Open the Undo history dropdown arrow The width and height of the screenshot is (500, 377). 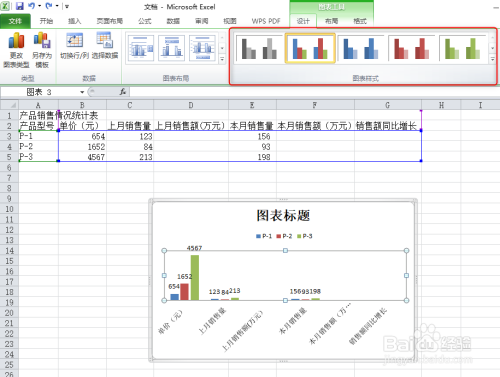coord(39,6)
